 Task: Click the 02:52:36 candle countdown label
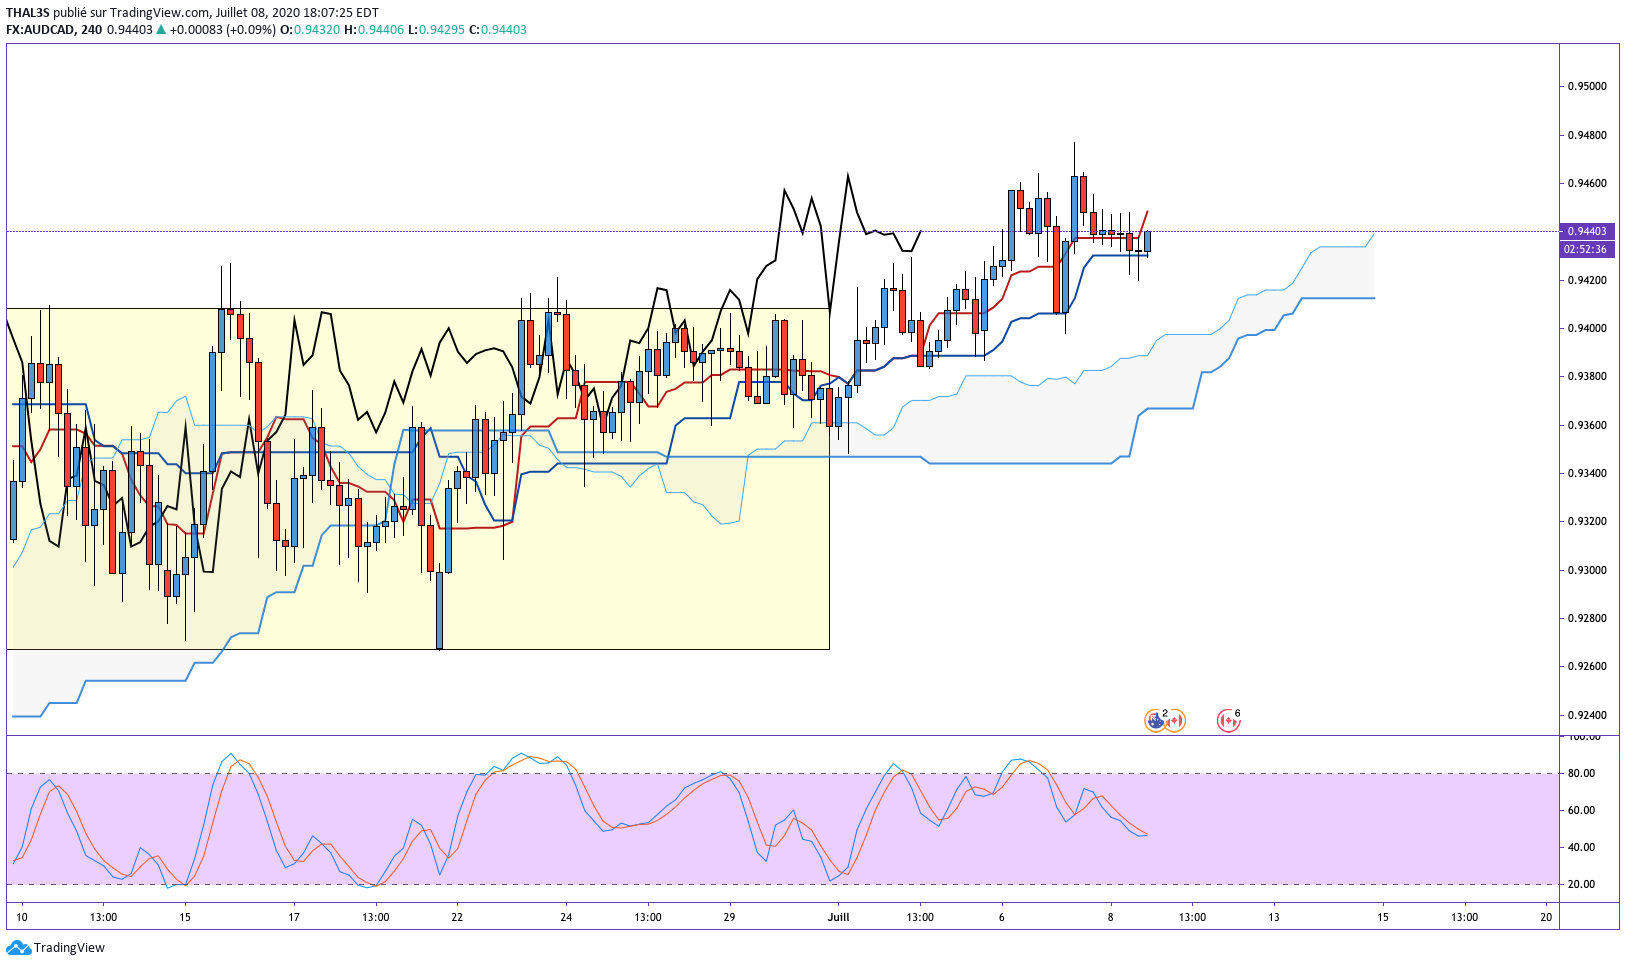tap(1587, 249)
